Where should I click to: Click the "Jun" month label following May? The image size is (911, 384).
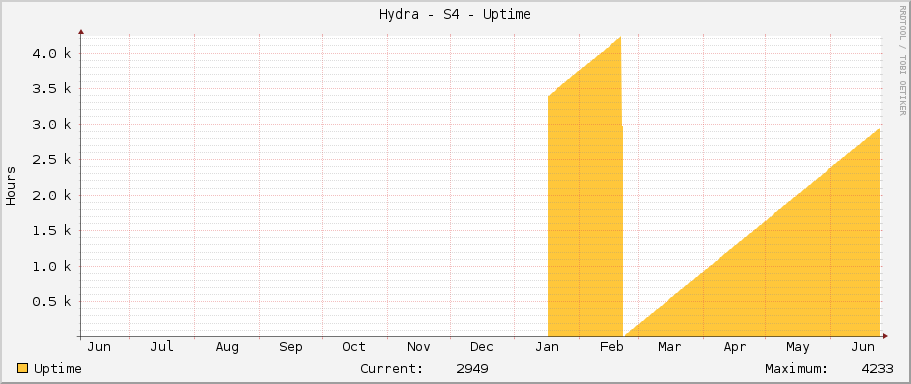(x=863, y=347)
